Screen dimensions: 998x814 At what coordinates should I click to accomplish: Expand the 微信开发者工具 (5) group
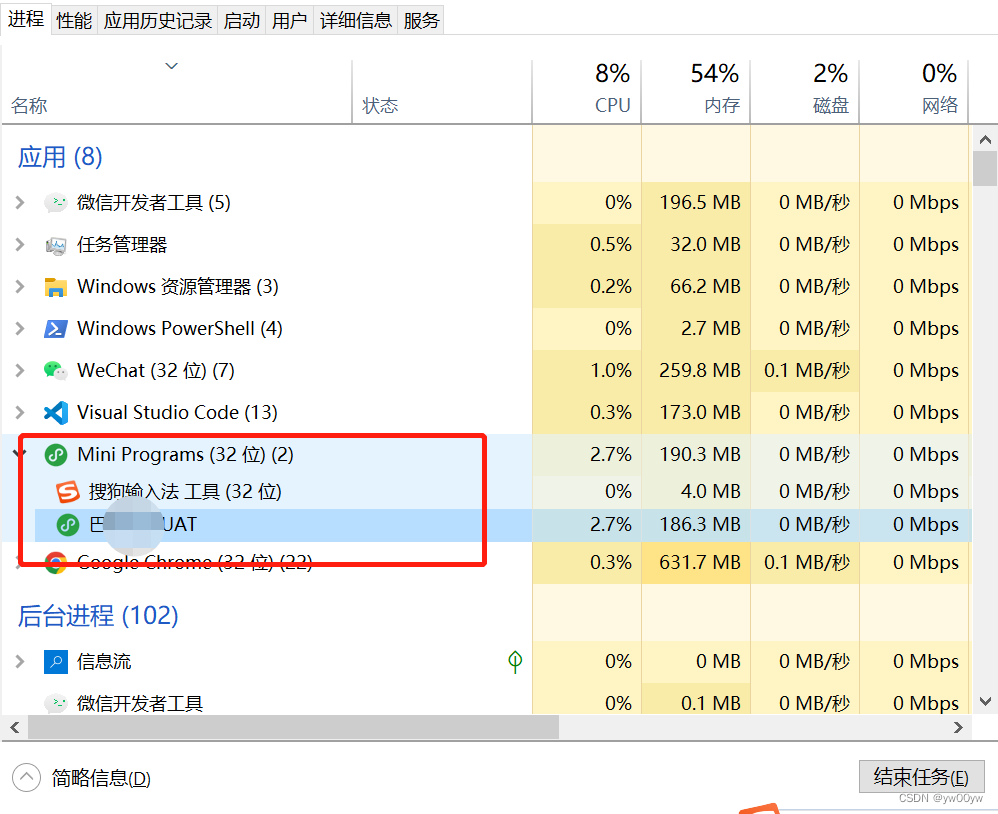[x=20, y=202]
